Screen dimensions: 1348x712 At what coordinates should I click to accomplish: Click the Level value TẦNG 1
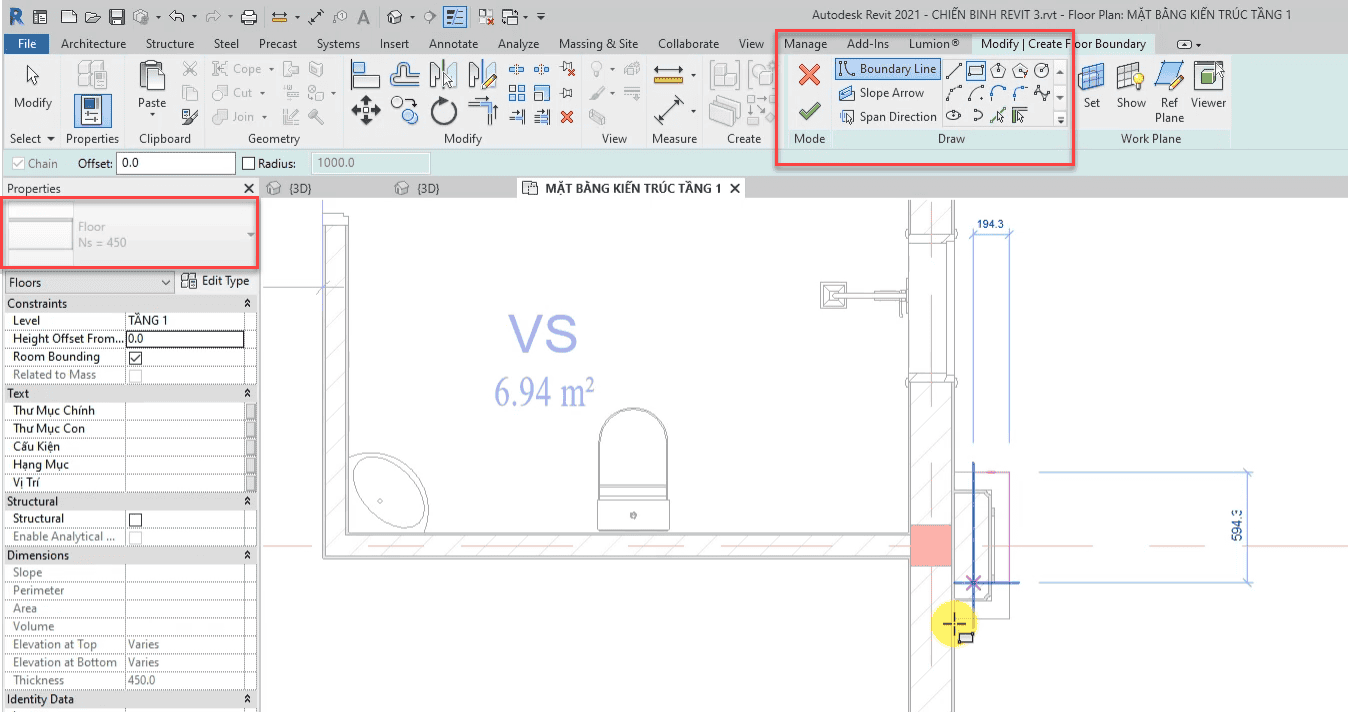tap(184, 321)
